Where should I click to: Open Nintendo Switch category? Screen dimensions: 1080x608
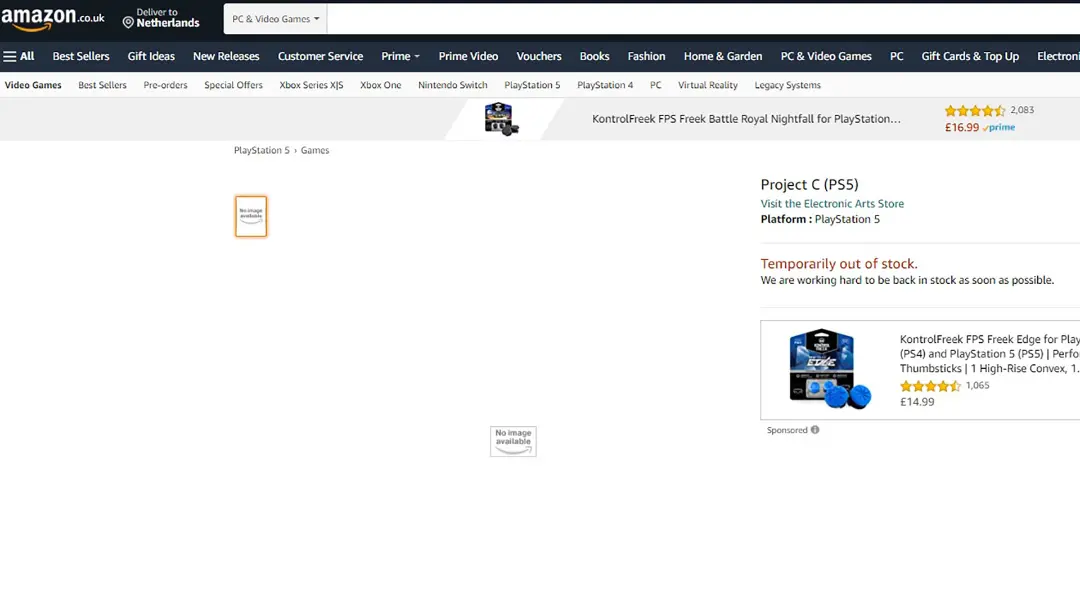[453, 85]
